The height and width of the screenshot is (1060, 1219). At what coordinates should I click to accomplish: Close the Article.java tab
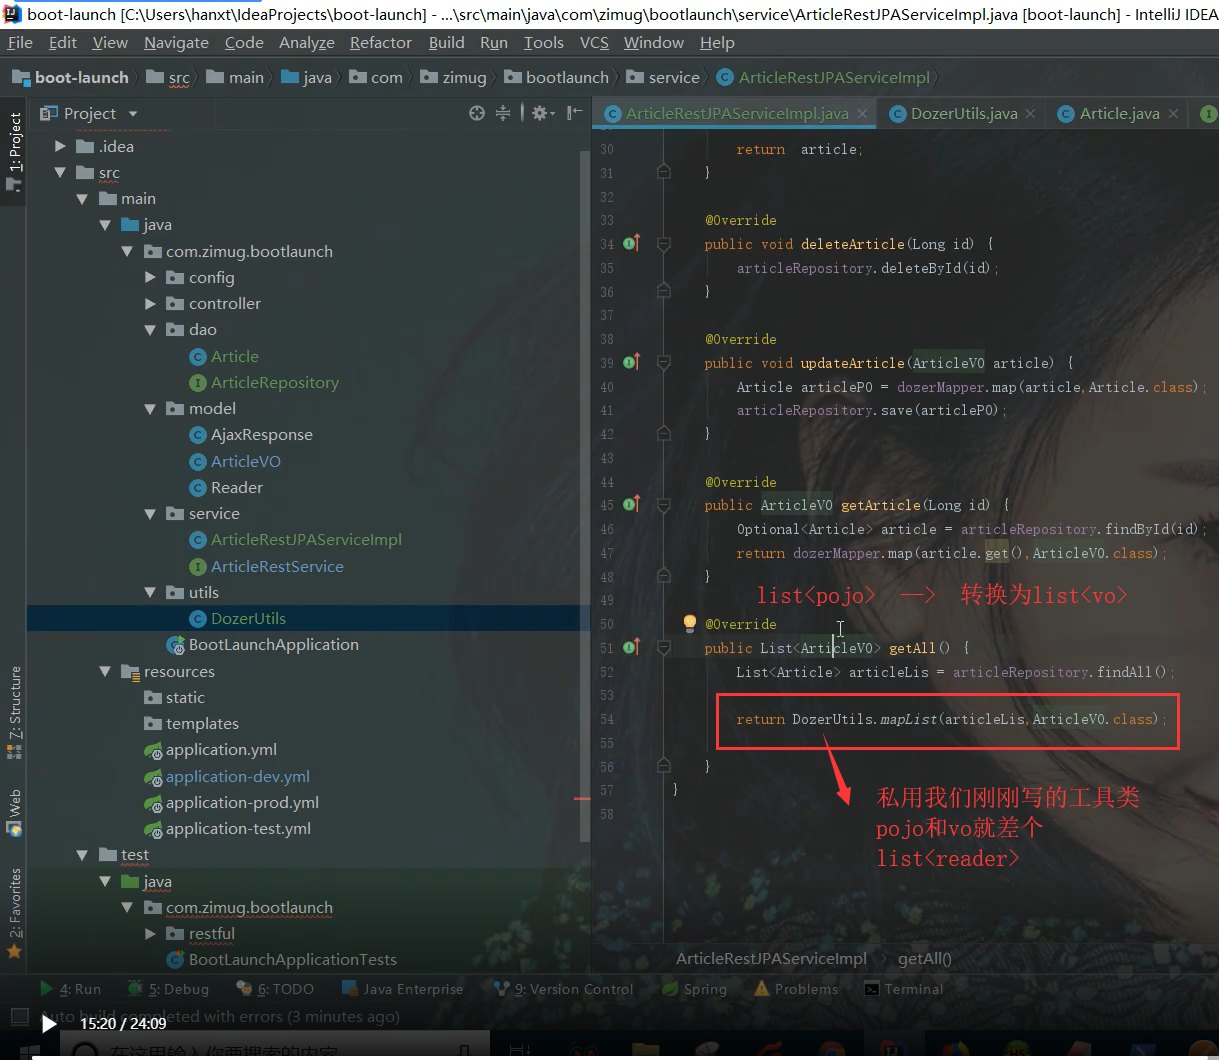pyautogui.click(x=1173, y=114)
